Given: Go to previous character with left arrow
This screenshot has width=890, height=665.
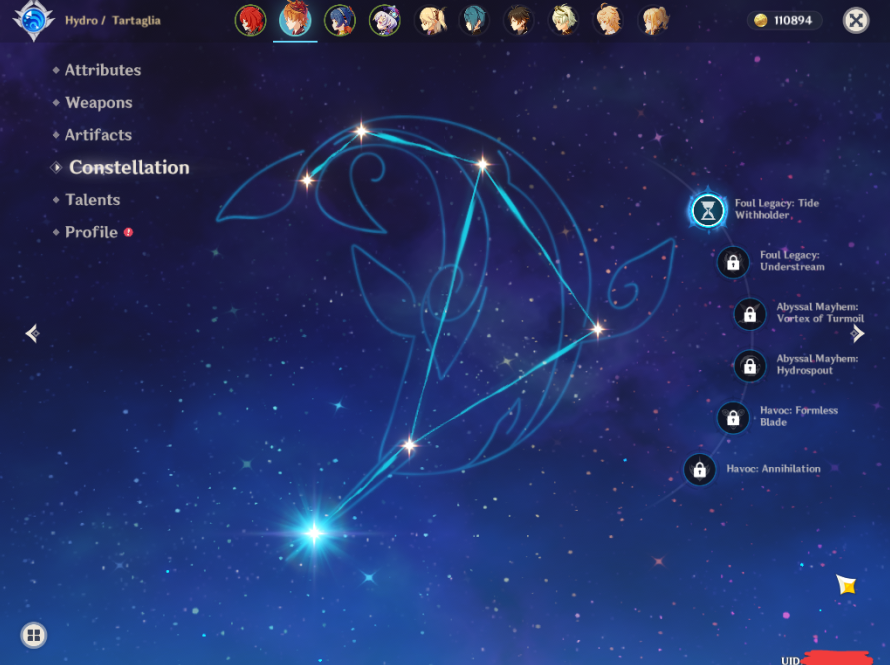Looking at the screenshot, I should 32,333.
